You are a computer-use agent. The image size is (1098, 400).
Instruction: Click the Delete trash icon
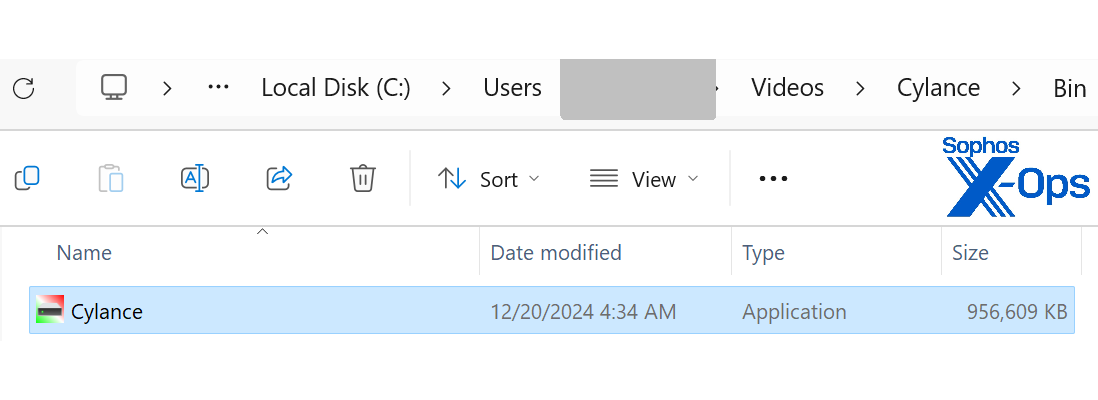362,179
